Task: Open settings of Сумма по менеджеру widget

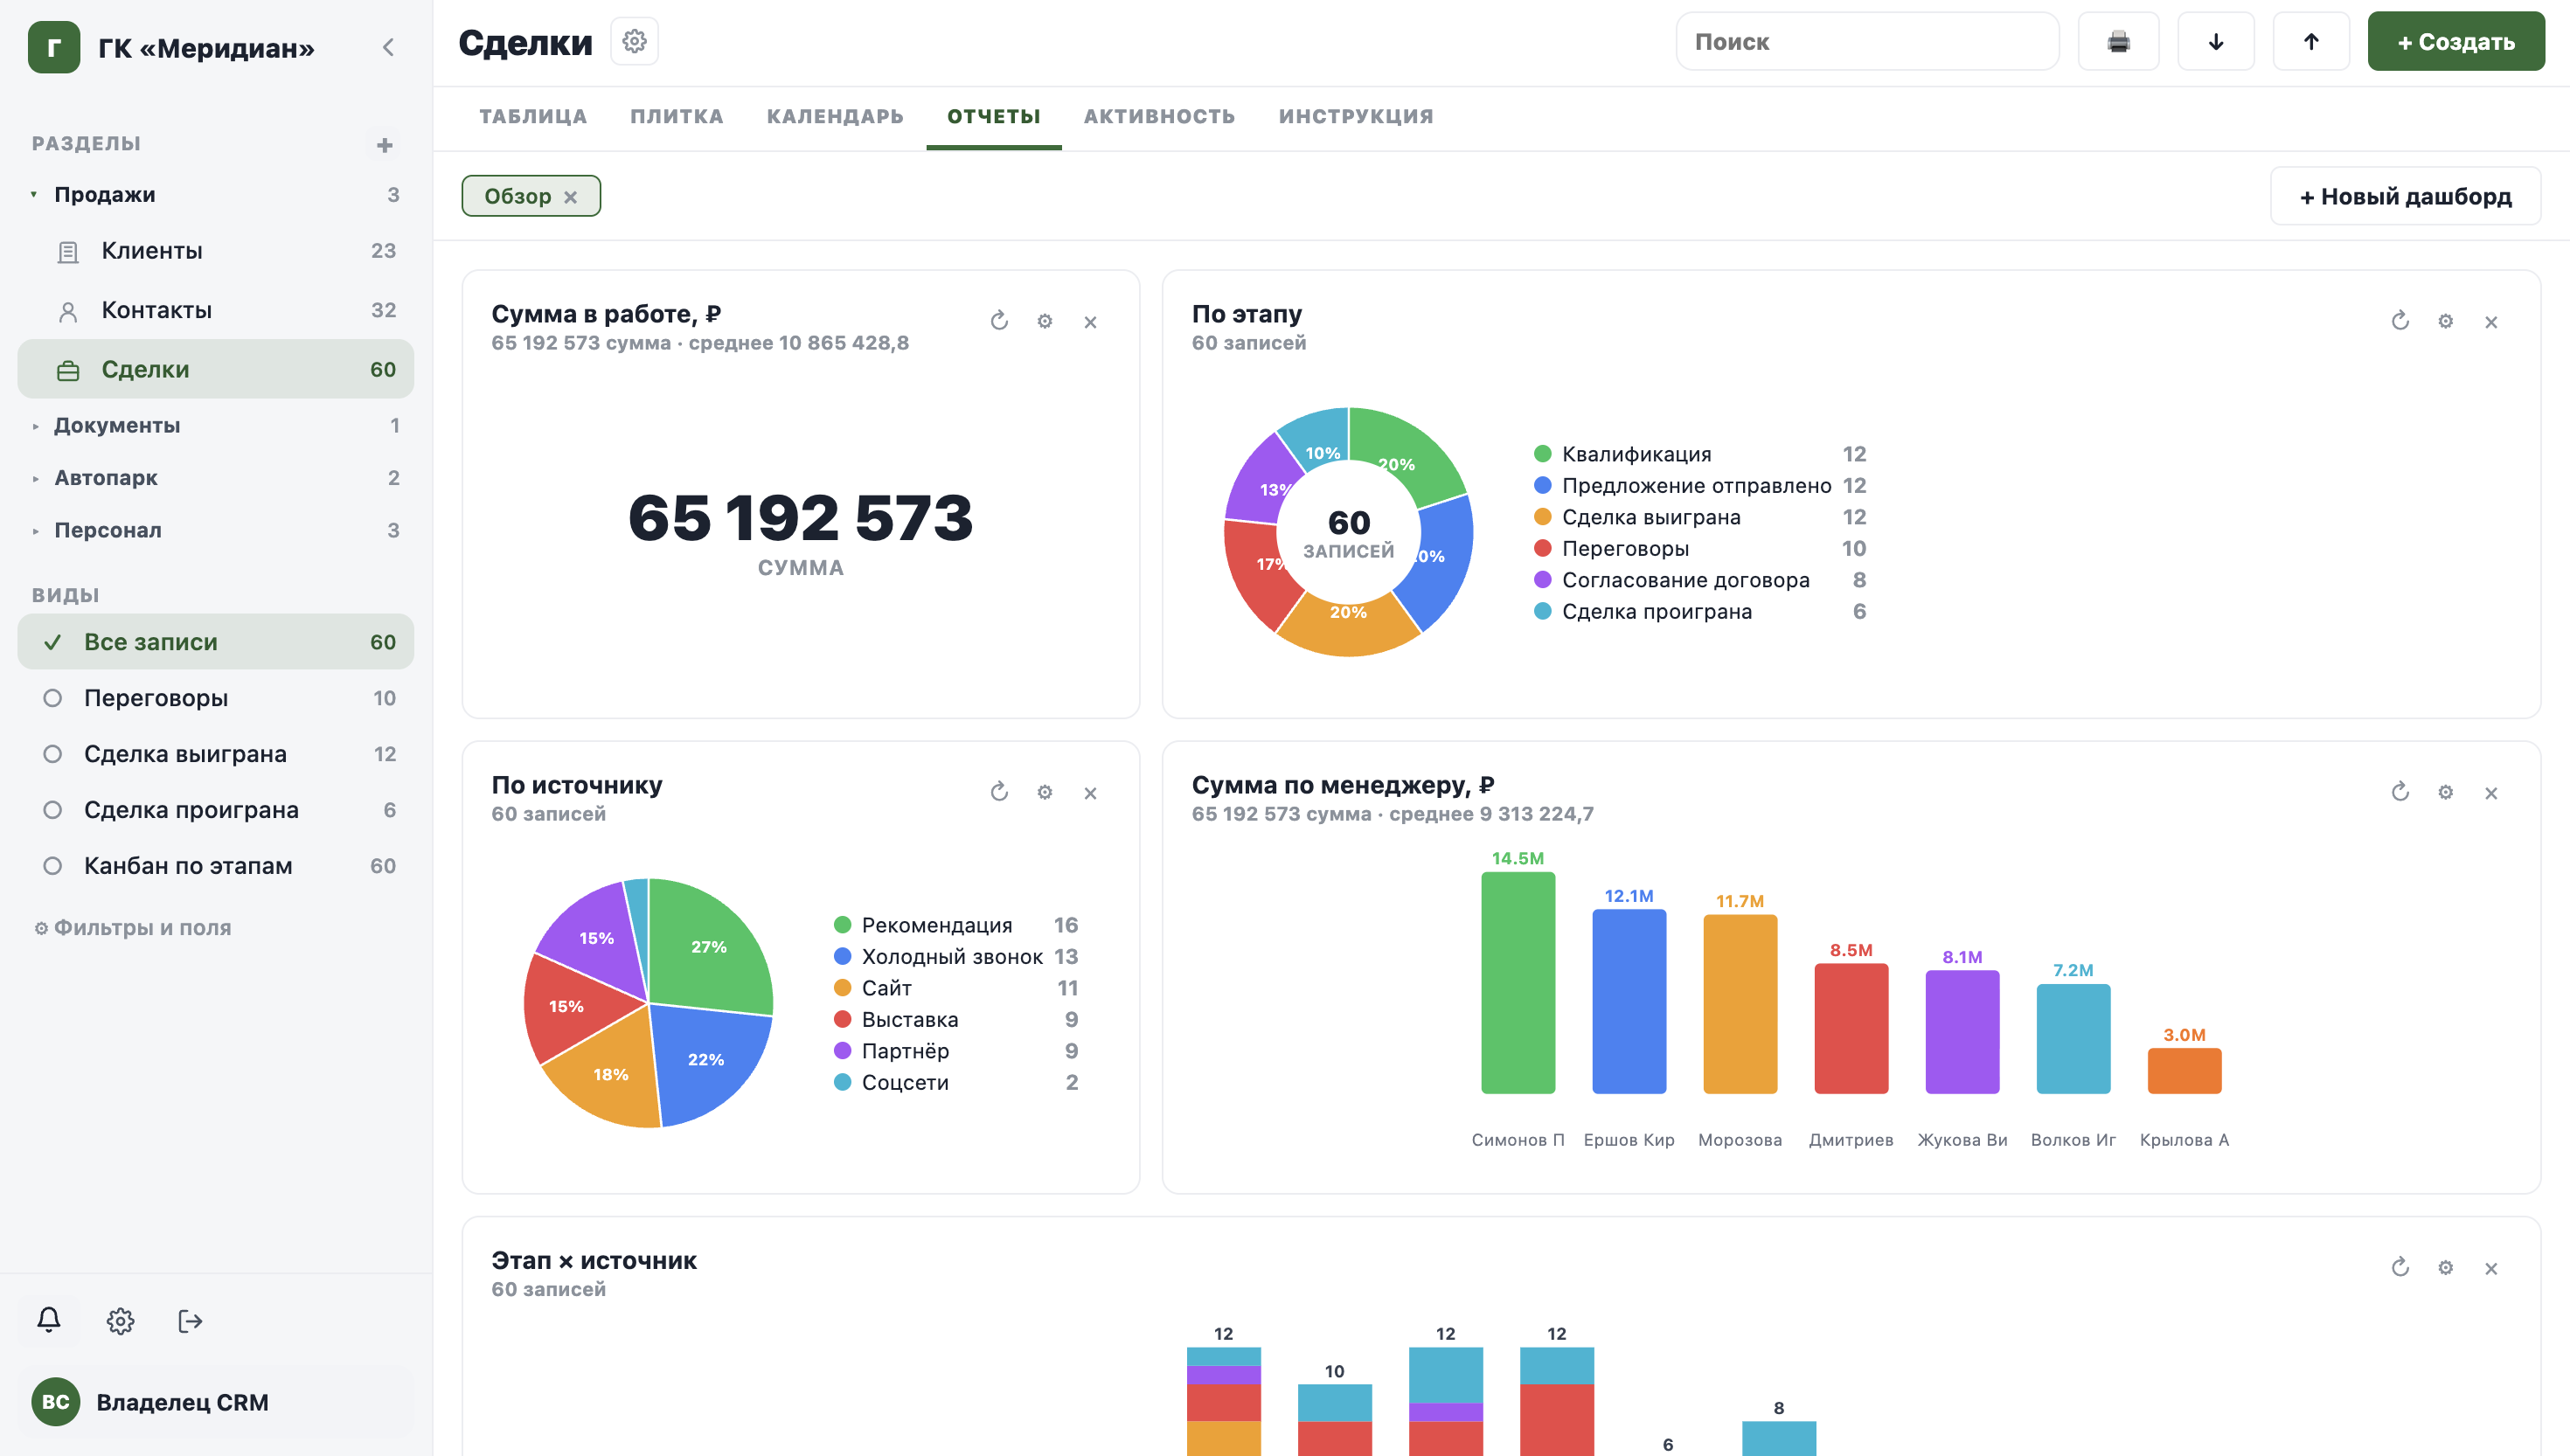Action: click(2445, 792)
